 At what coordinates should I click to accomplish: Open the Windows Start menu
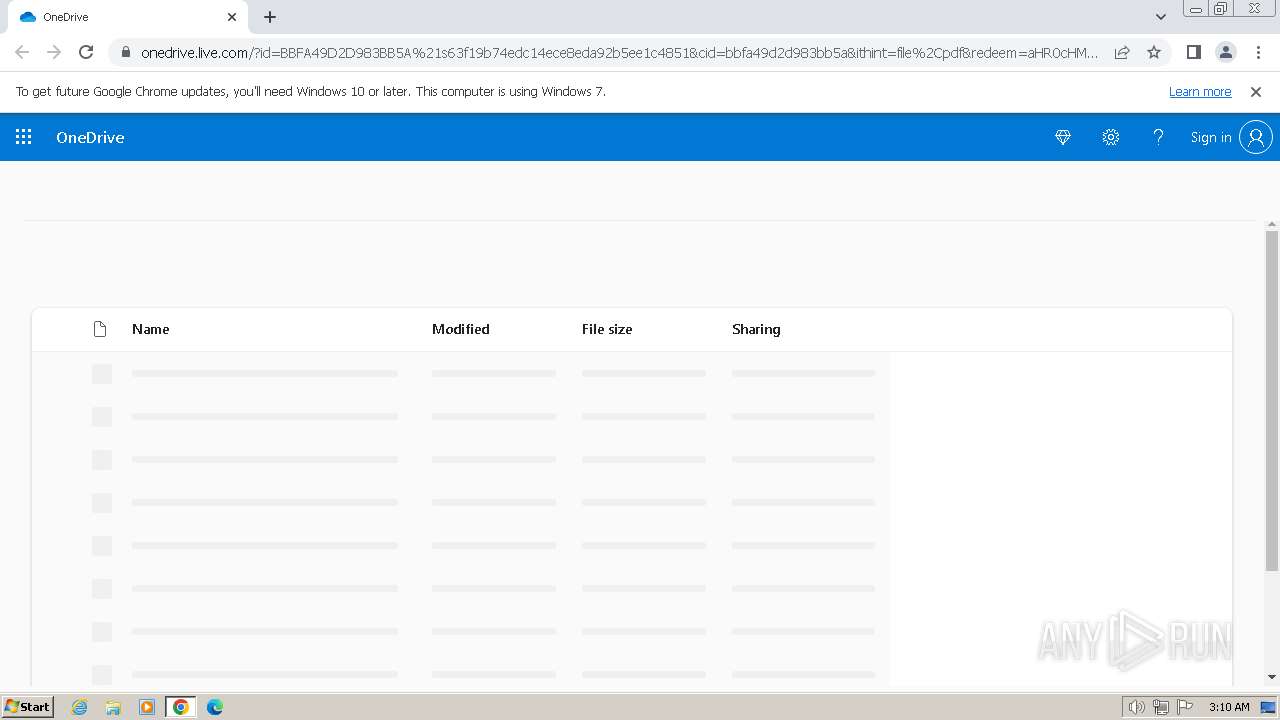(28, 707)
